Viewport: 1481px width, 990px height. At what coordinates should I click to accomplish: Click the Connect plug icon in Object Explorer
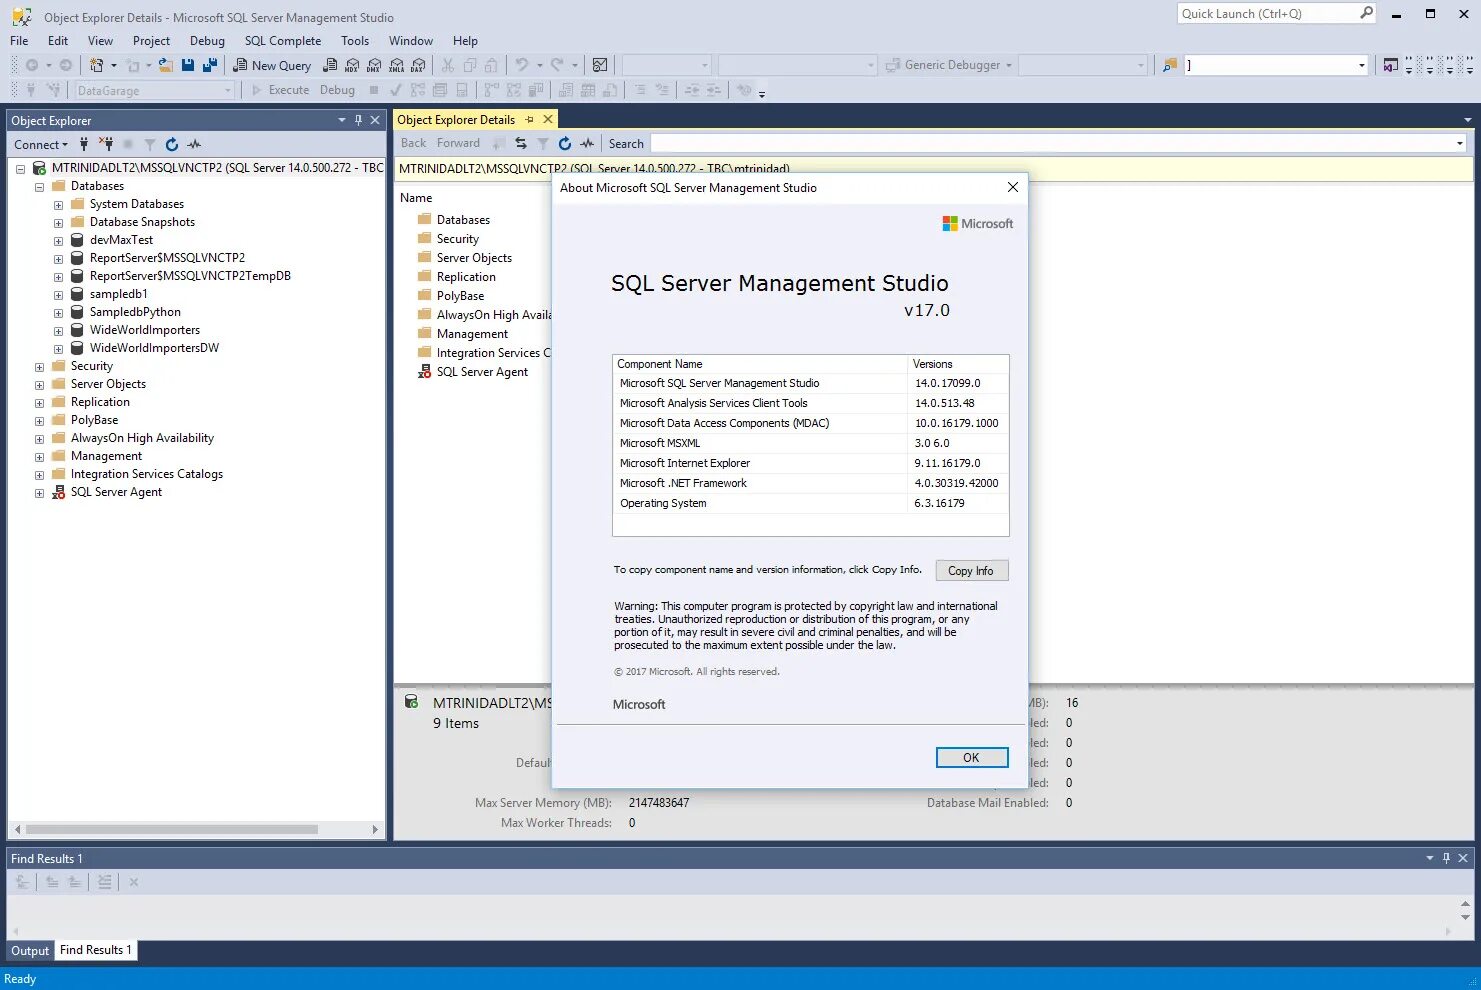(x=84, y=144)
